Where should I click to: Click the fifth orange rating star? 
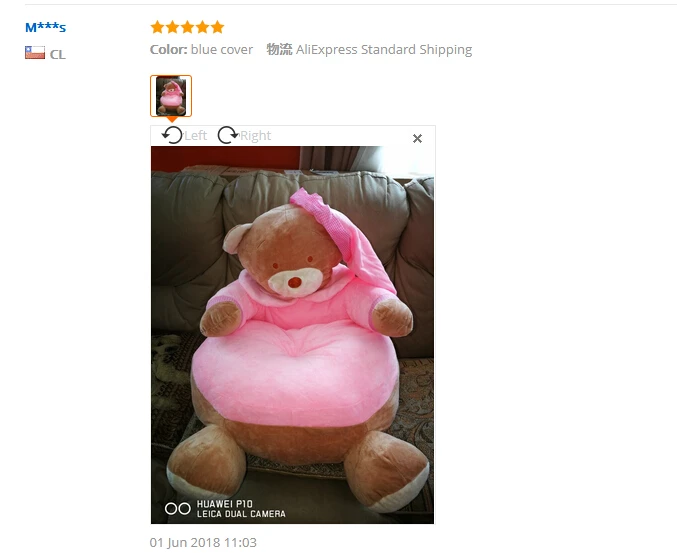(217, 27)
